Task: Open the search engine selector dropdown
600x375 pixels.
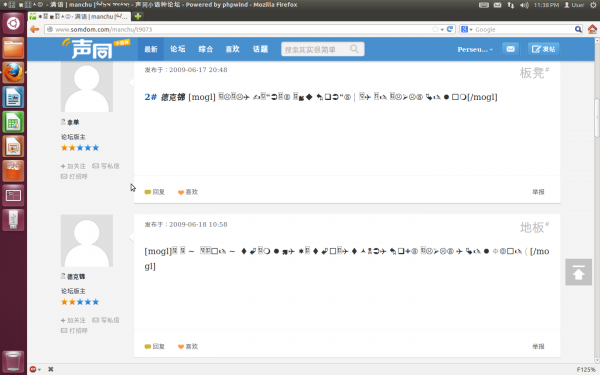Action: [467, 29]
